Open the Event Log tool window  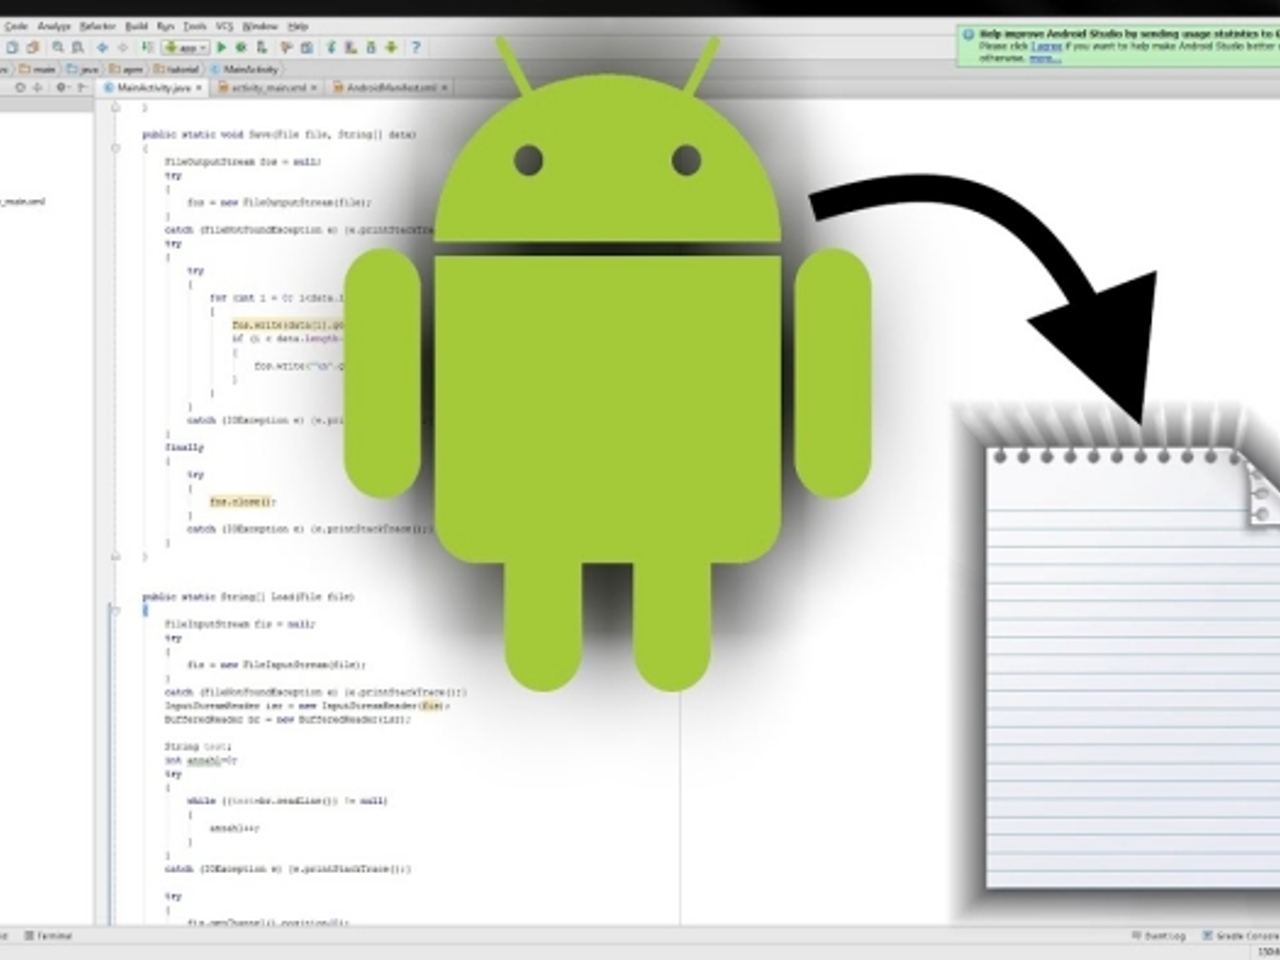[x=1159, y=936]
